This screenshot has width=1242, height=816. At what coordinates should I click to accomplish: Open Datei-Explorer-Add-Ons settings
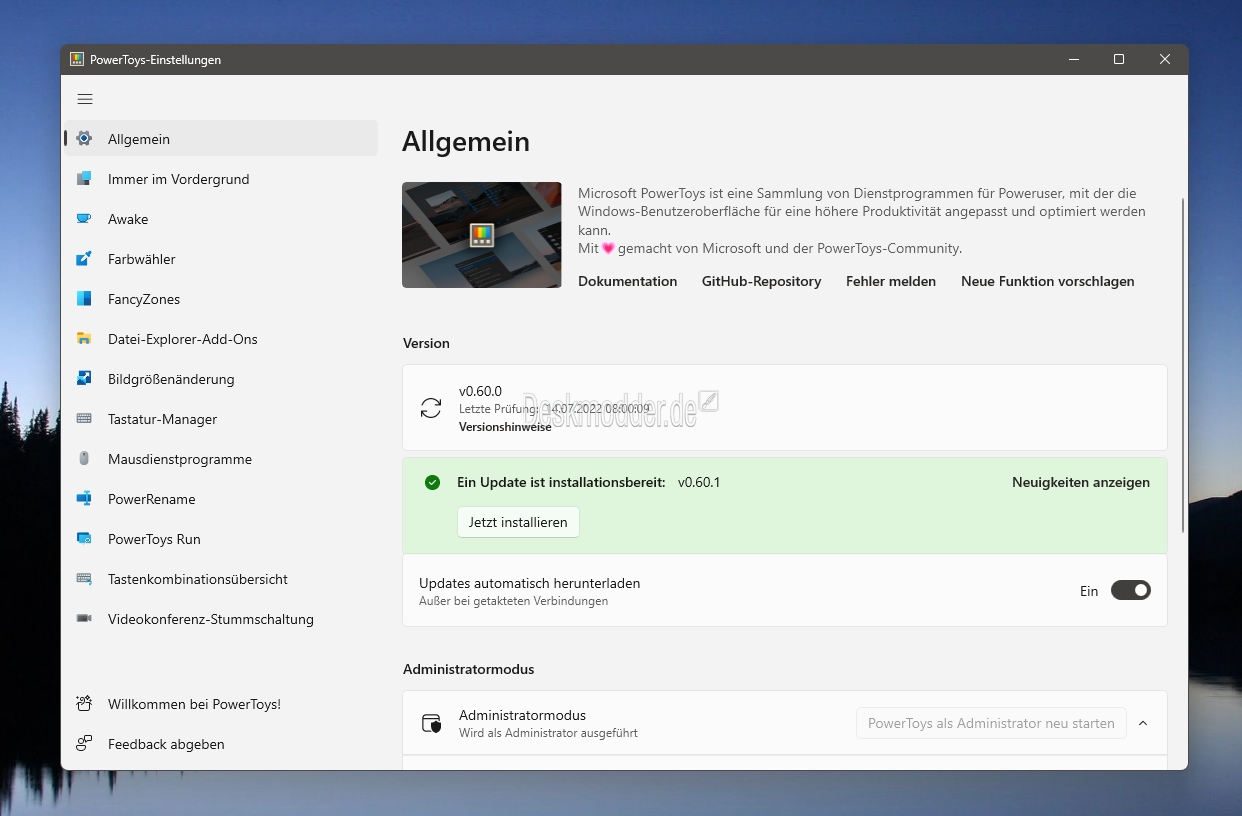point(221,339)
